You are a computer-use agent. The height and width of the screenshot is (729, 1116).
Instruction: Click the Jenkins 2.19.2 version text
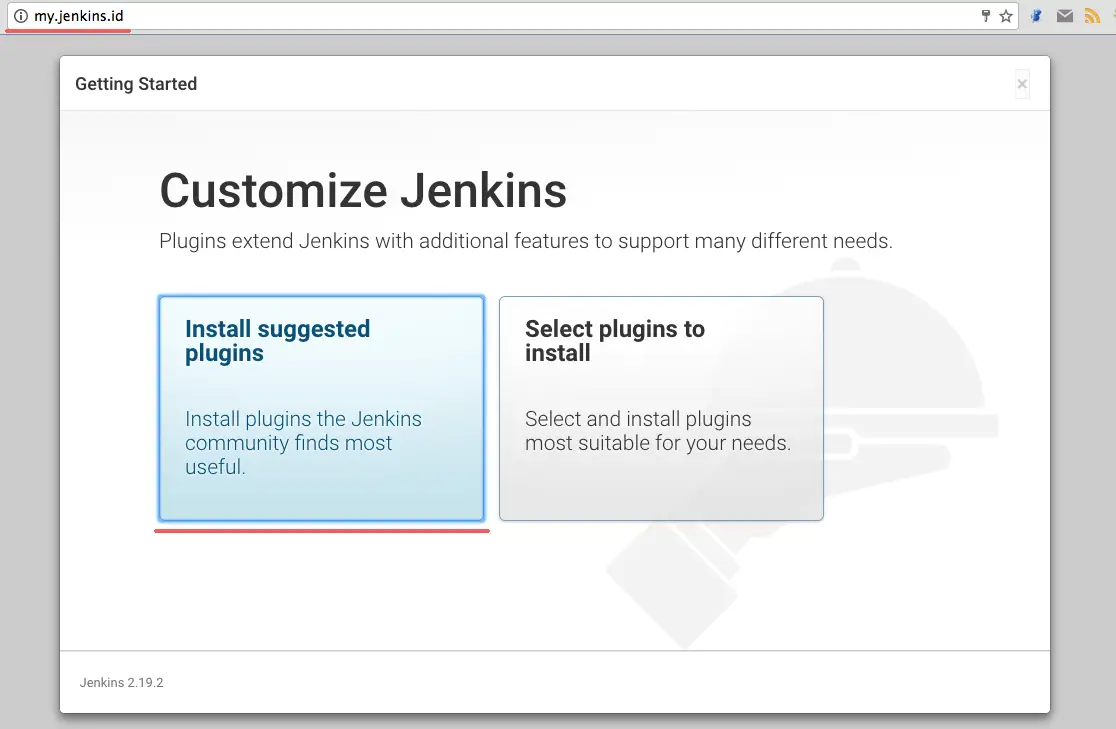[x=122, y=682]
